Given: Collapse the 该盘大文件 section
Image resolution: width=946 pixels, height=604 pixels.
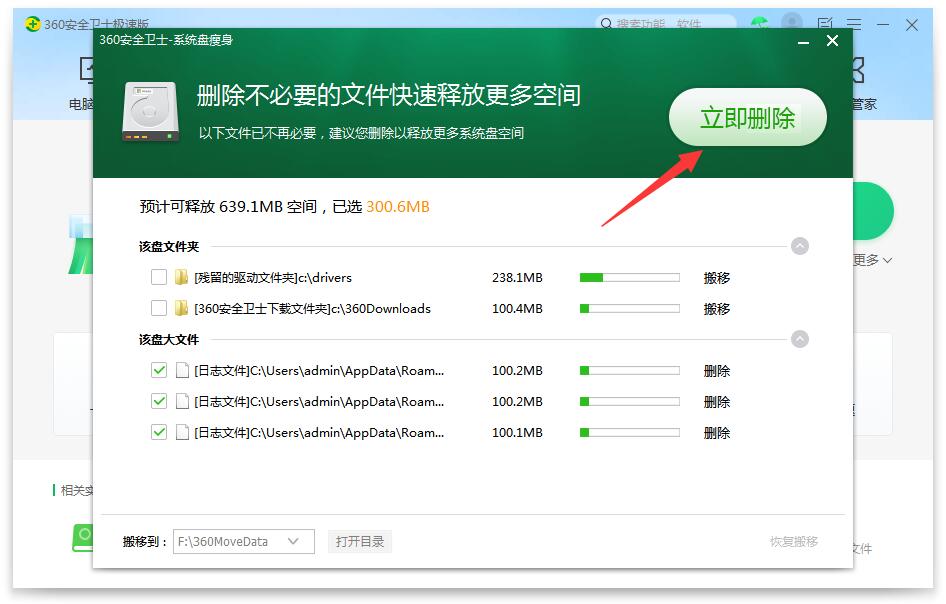Looking at the screenshot, I should coord(800,339).
